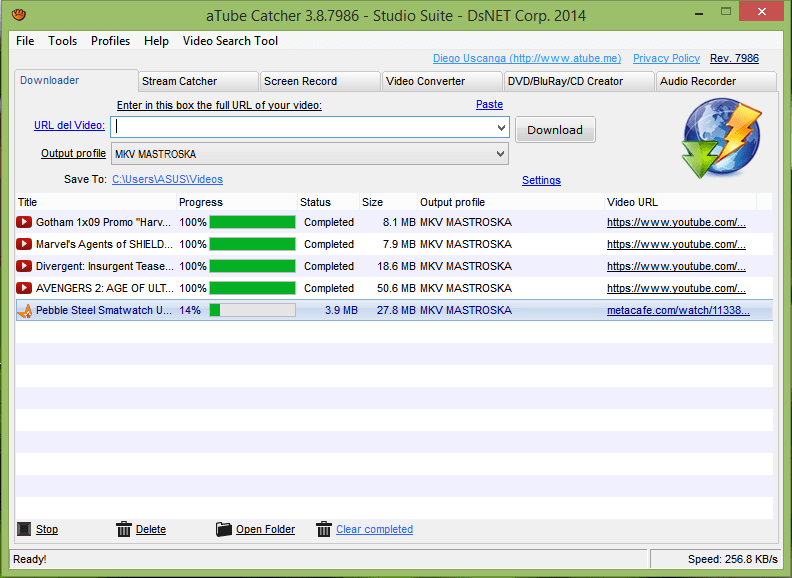Click the Pebble Steel 14% progress bar
Image resolution: width=792 pixels, height=578 pixels.
(x=253, y=310)
